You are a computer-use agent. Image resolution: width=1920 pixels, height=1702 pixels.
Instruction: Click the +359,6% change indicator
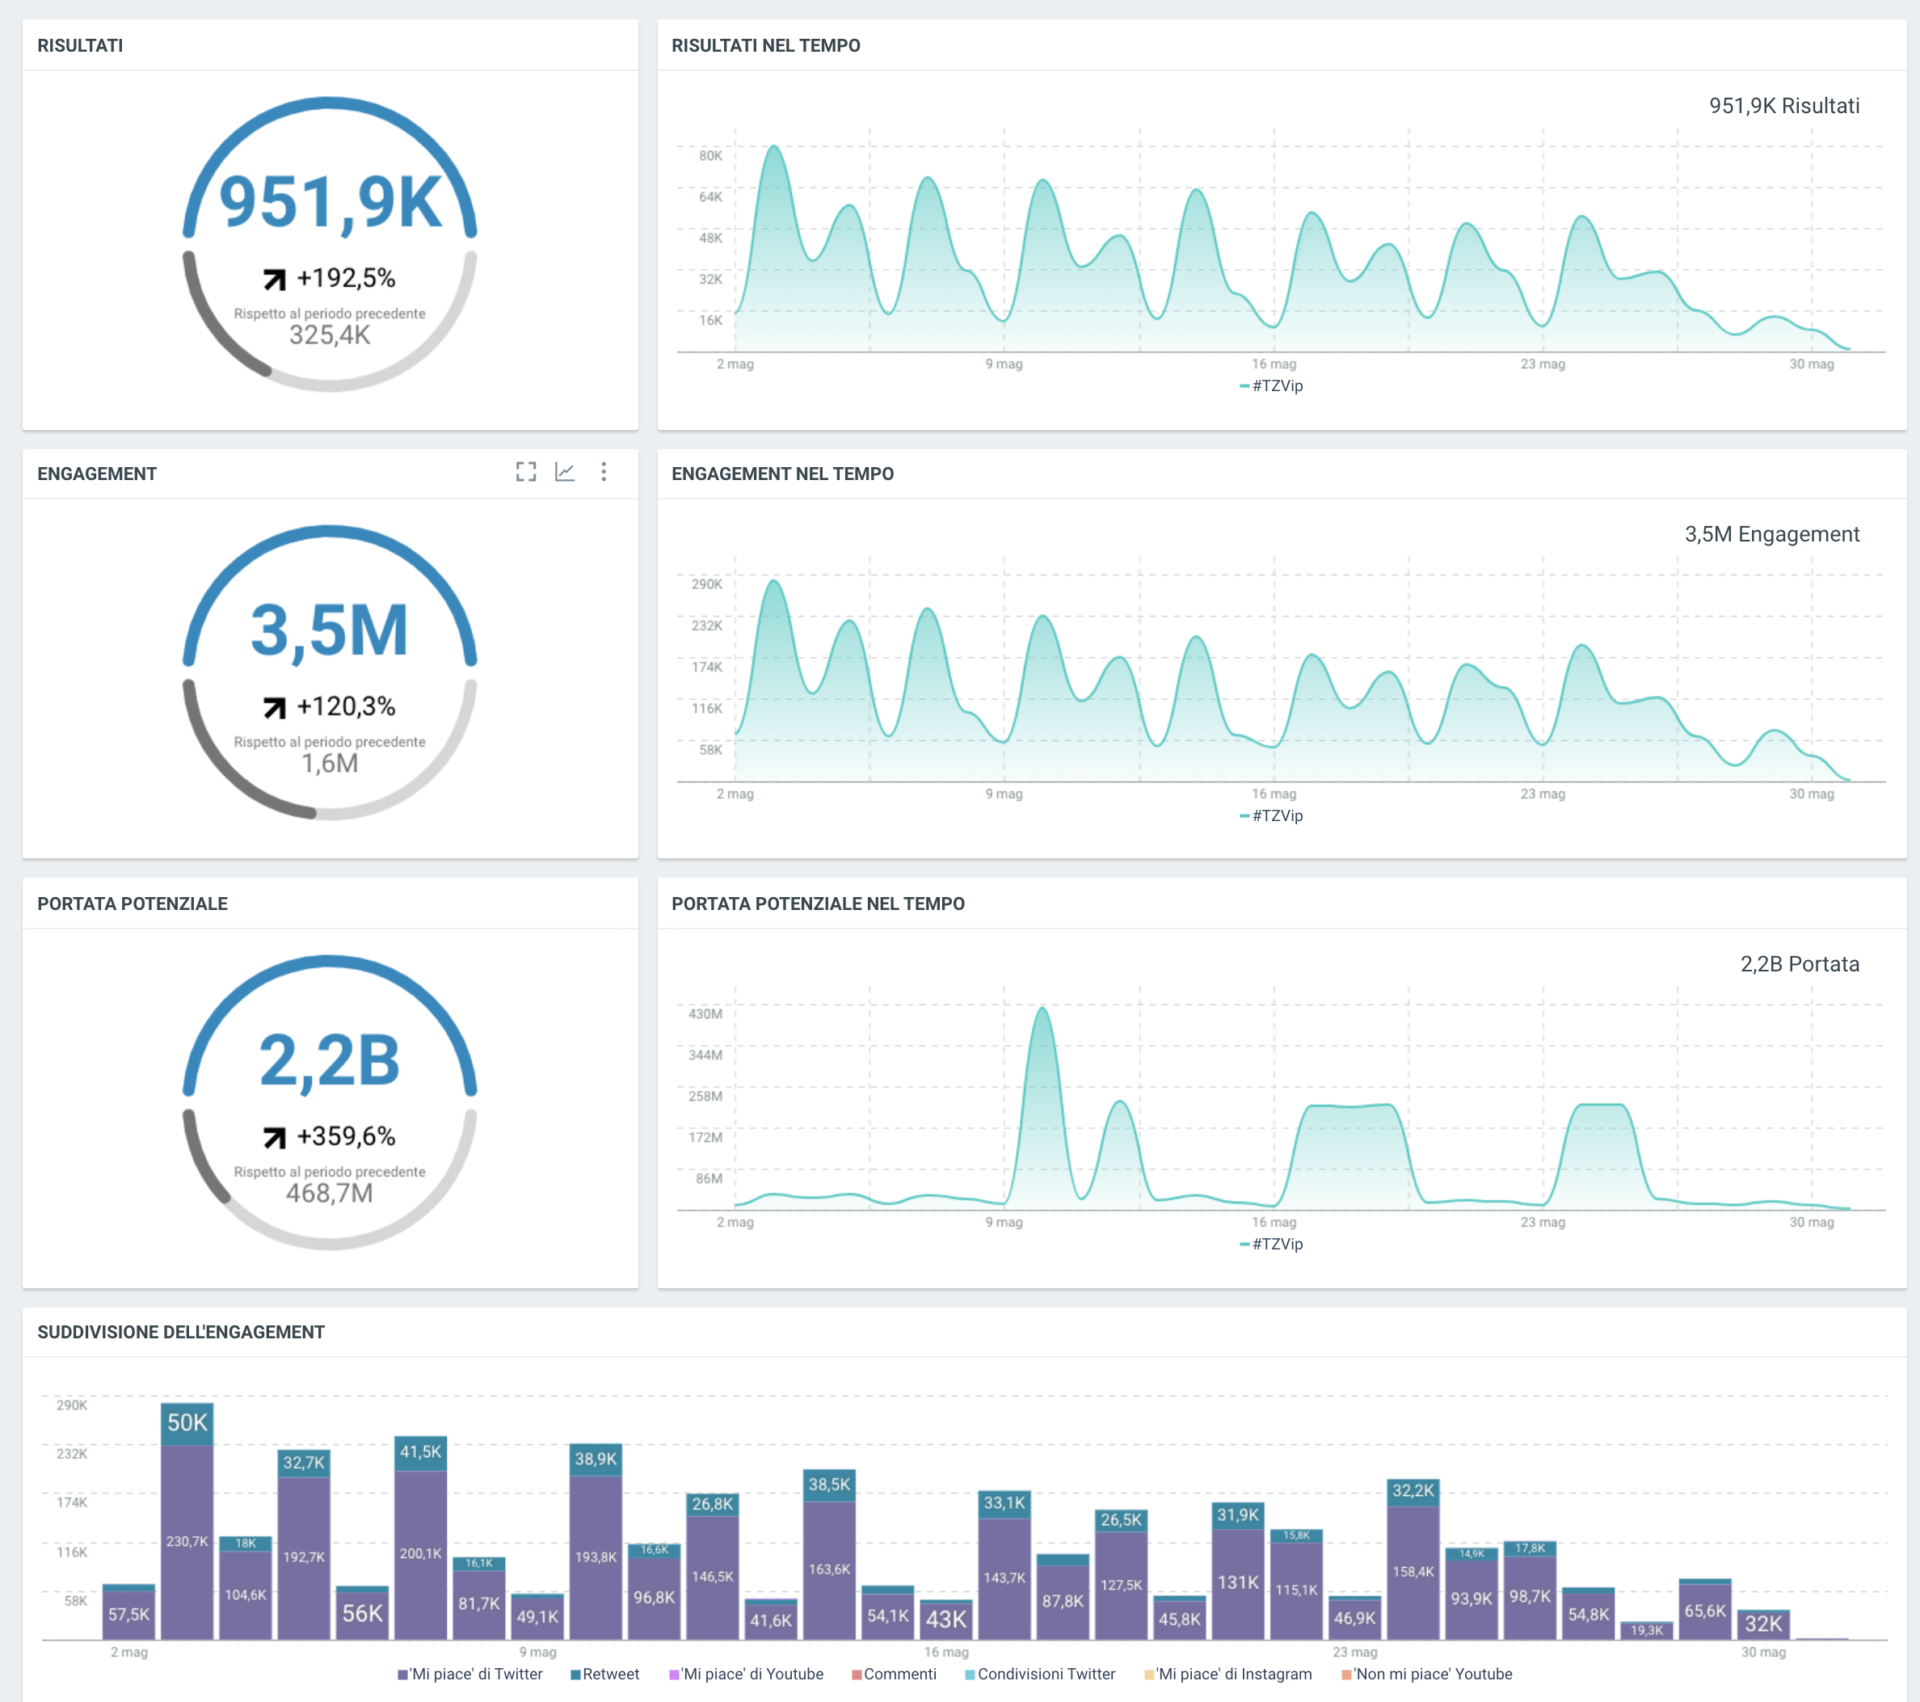coord(330,1136)
